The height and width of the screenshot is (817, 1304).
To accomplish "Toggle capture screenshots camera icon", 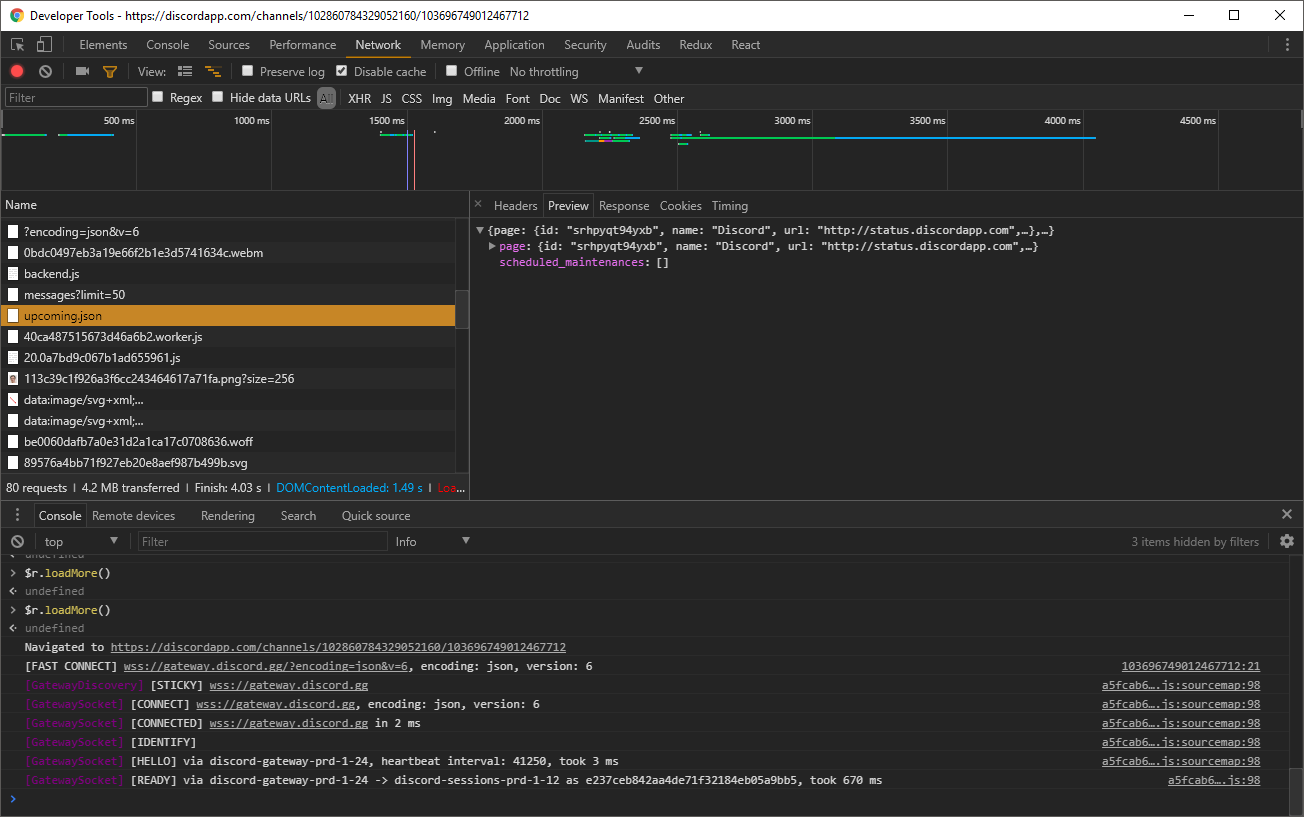I will point(82,71).
